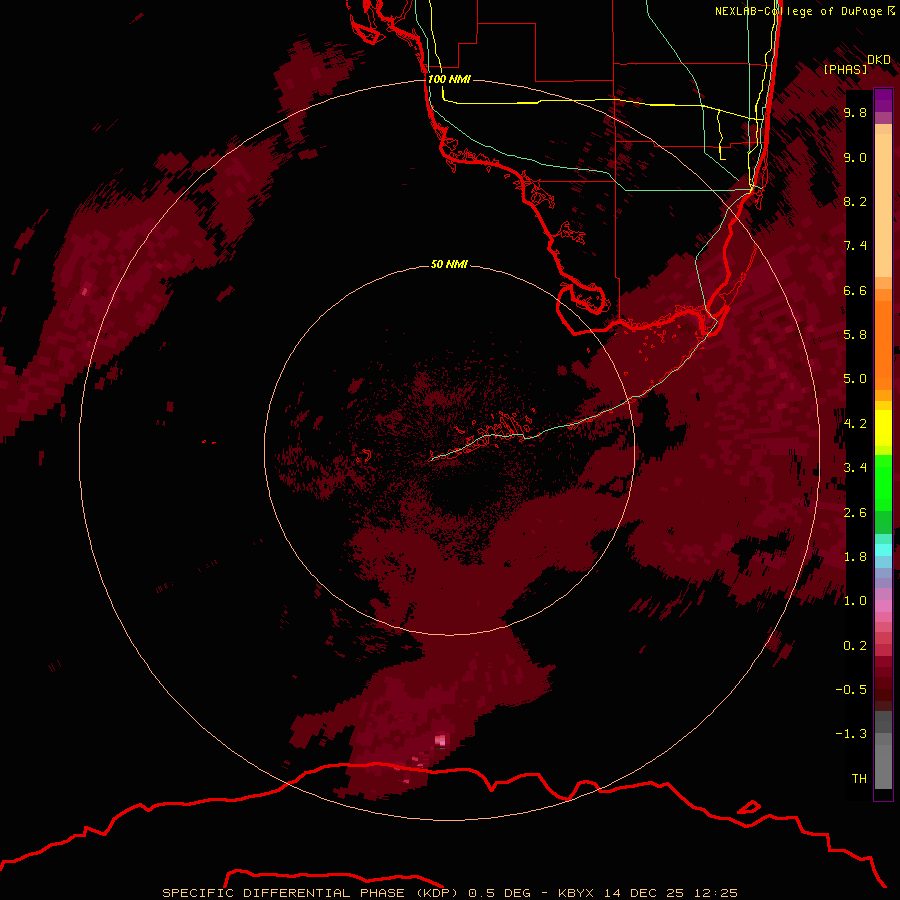Click the 1.0 value on color scale
900x900 pixels.
[855, 601]
